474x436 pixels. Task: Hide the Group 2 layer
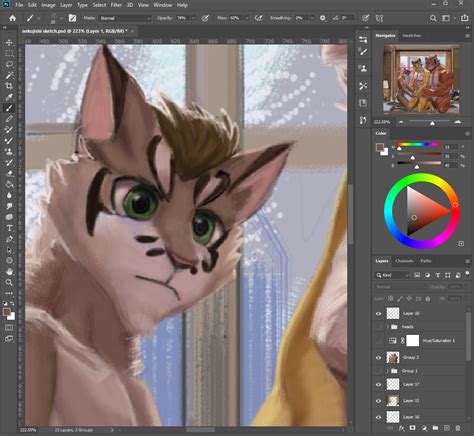point(378,358)
